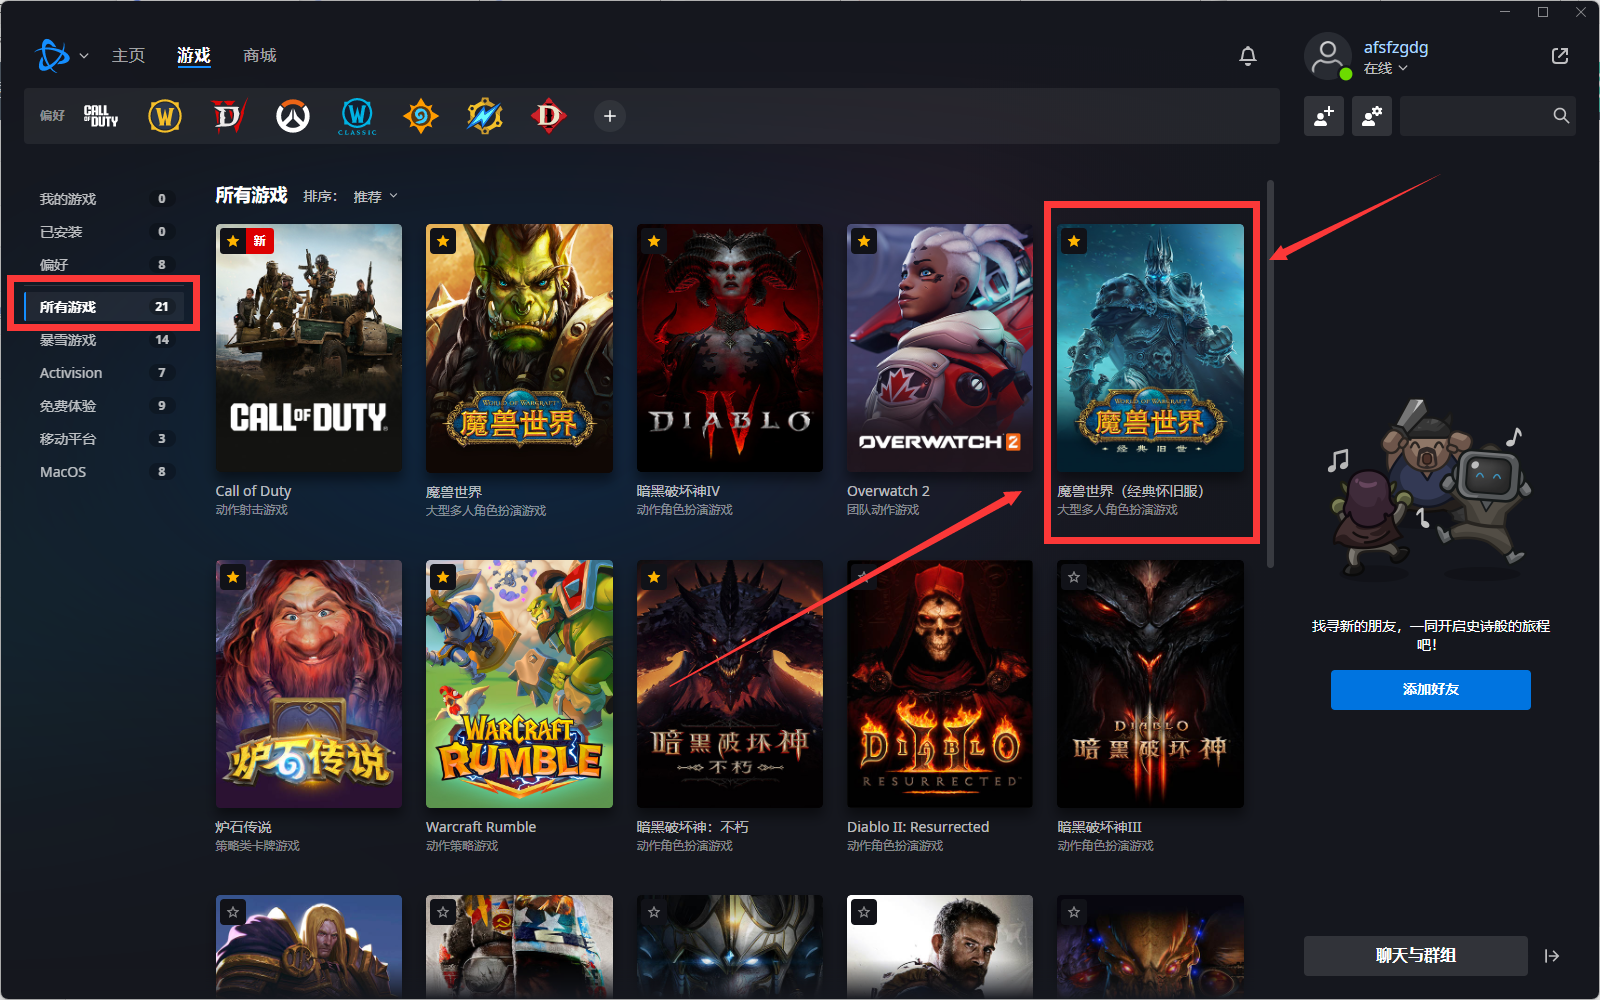Click the add friend icon
The width and height of the screenshot is (1600, 1000).
(x=1324, y=116)
